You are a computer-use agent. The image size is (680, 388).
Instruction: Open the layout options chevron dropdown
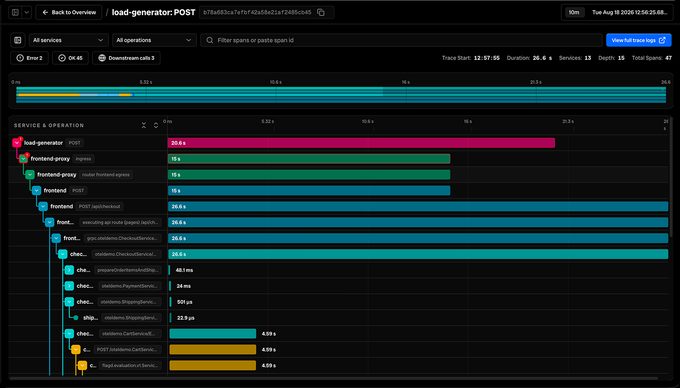(x=26, y=13)
